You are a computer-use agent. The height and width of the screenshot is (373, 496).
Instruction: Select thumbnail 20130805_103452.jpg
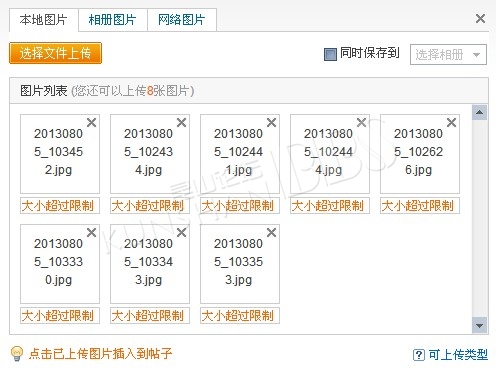point(60,154)
